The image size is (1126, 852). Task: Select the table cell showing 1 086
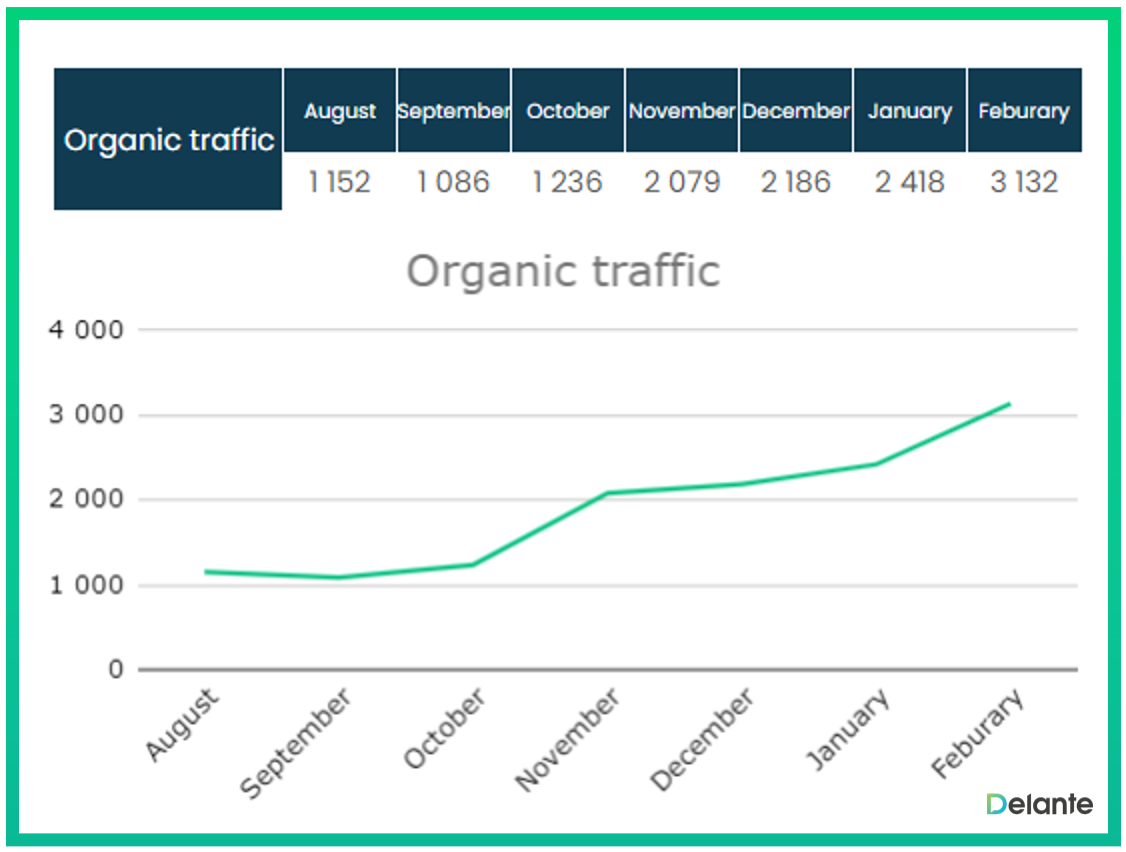pos(454,182)
